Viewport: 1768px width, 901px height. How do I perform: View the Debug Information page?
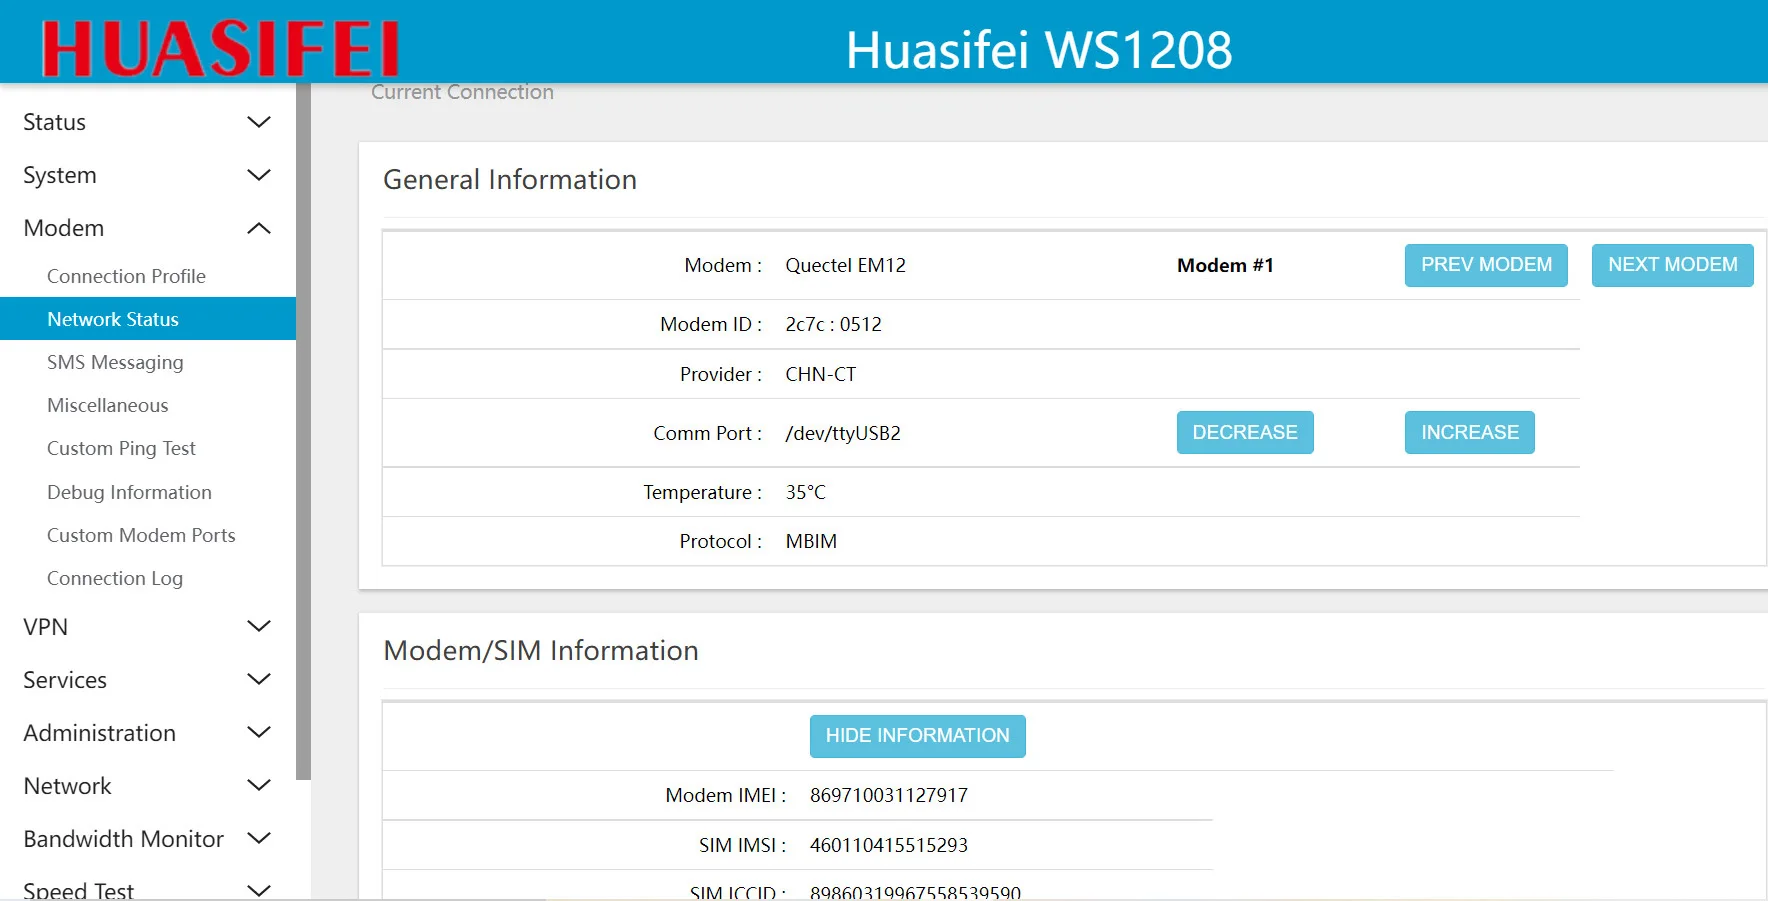pos(129,492)
